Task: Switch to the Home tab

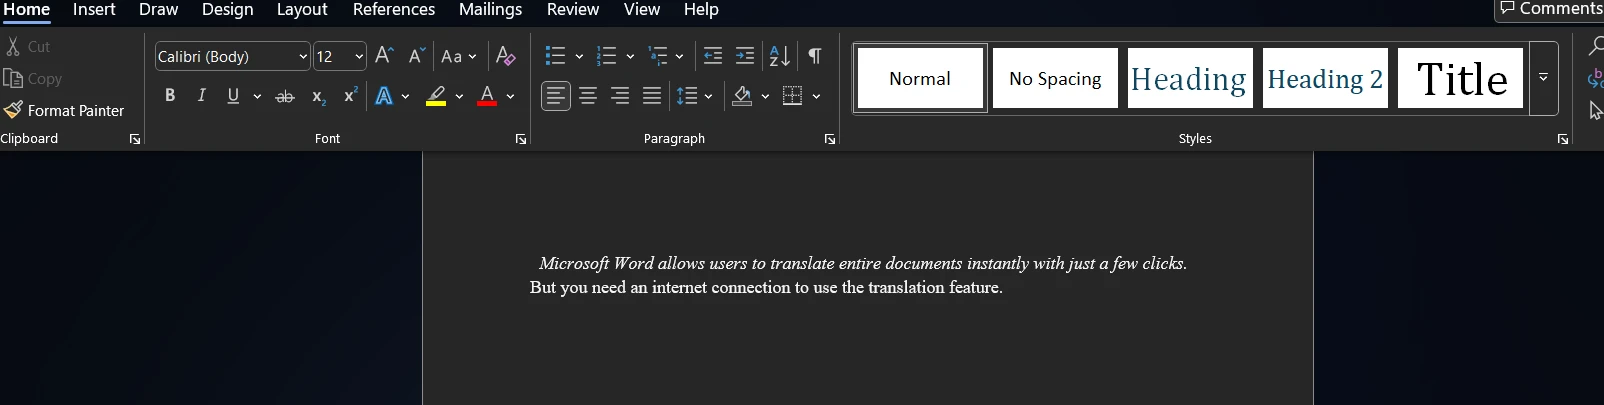Action: point(26,10)
